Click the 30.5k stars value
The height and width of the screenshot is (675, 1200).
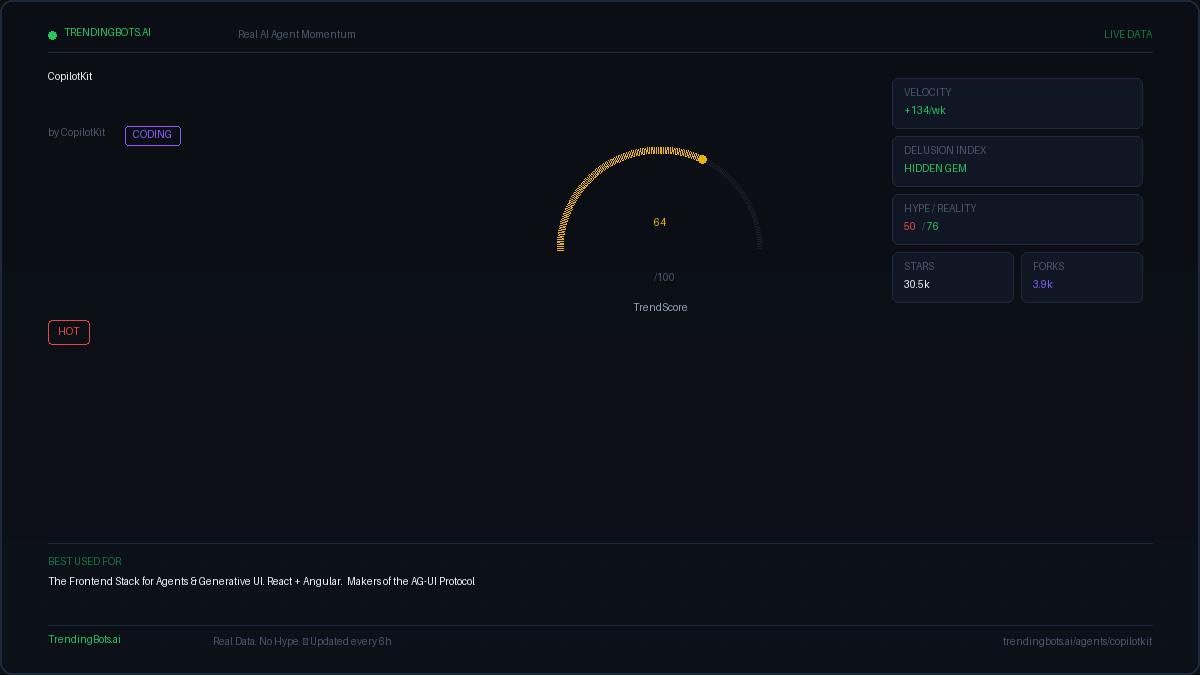pos(917,285)
